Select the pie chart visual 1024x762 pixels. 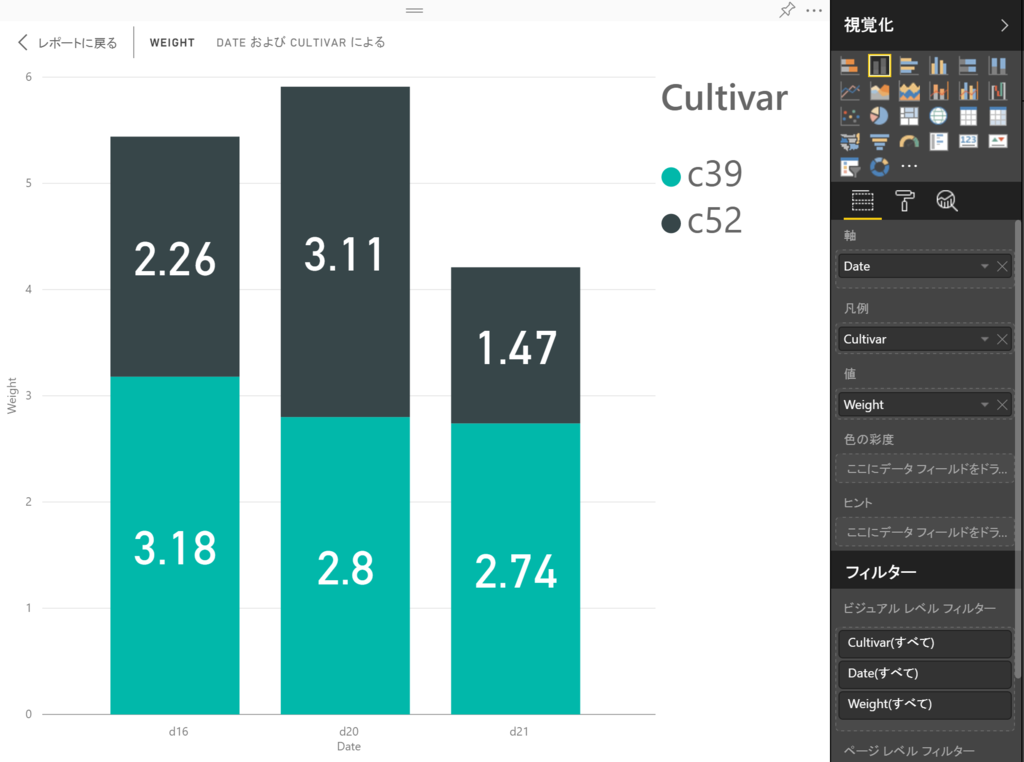879,116
